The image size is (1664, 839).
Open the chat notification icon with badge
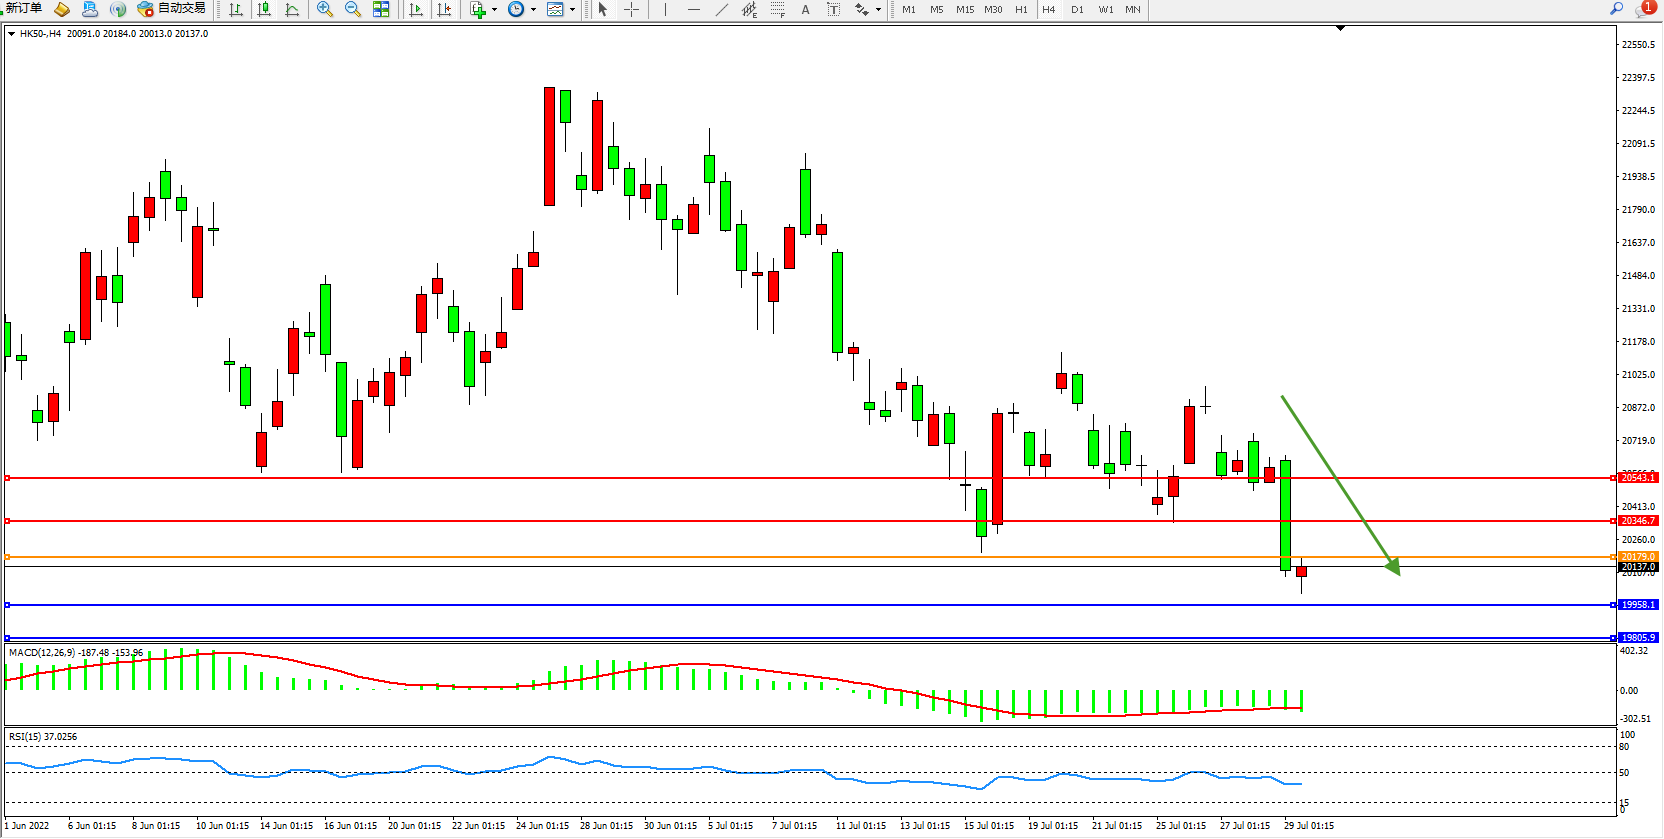(1644, 9)
